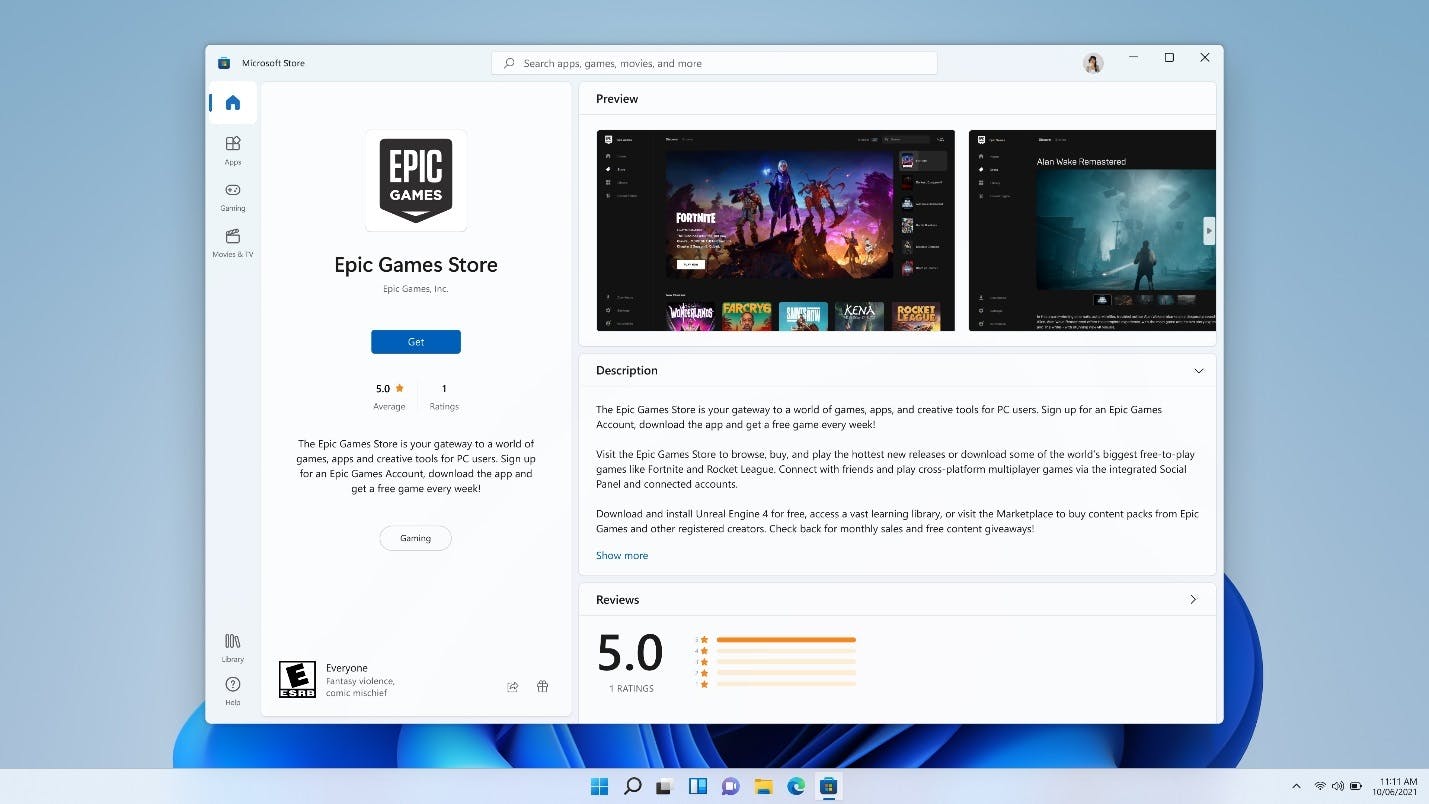This screenshot has height=804, width=1429.
Task: Click the Store search field
Action: pyautogui.click(x=713, y=62)
